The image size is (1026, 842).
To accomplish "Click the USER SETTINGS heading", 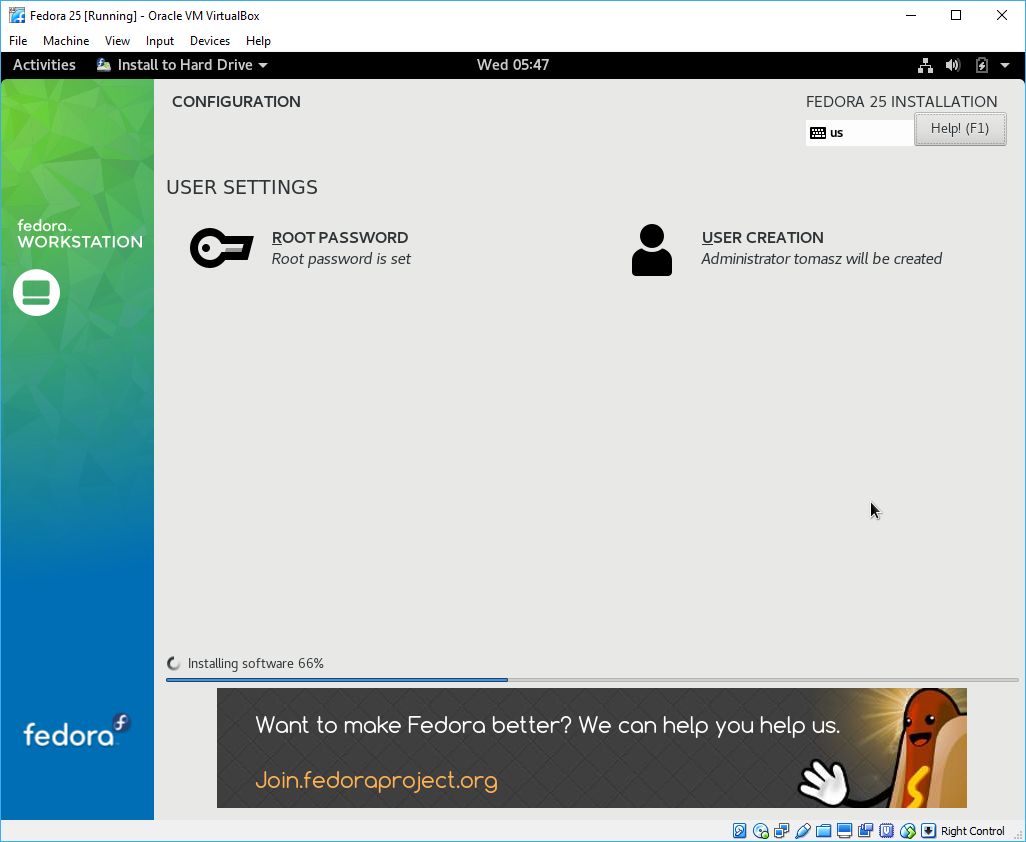I will [x=242, y=187].
